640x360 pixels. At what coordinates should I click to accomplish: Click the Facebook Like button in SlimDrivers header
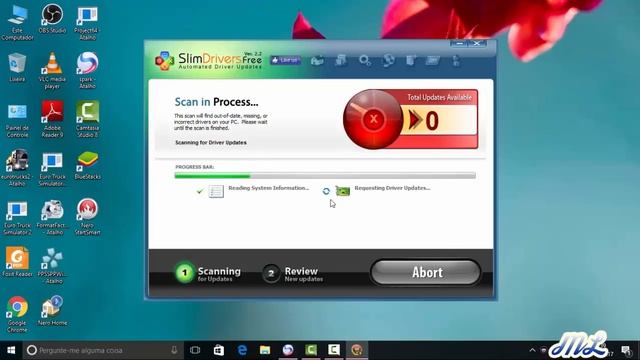pos(285,60)
